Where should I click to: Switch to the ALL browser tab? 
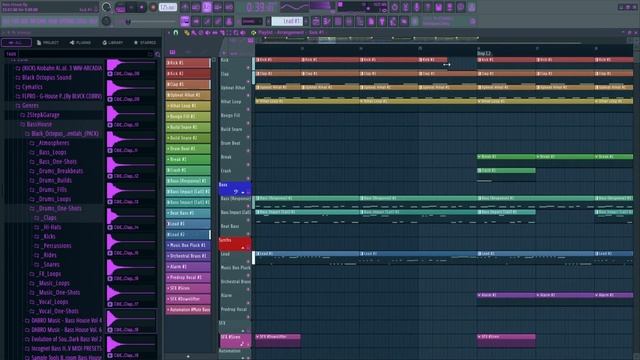[x=16, y=42]
